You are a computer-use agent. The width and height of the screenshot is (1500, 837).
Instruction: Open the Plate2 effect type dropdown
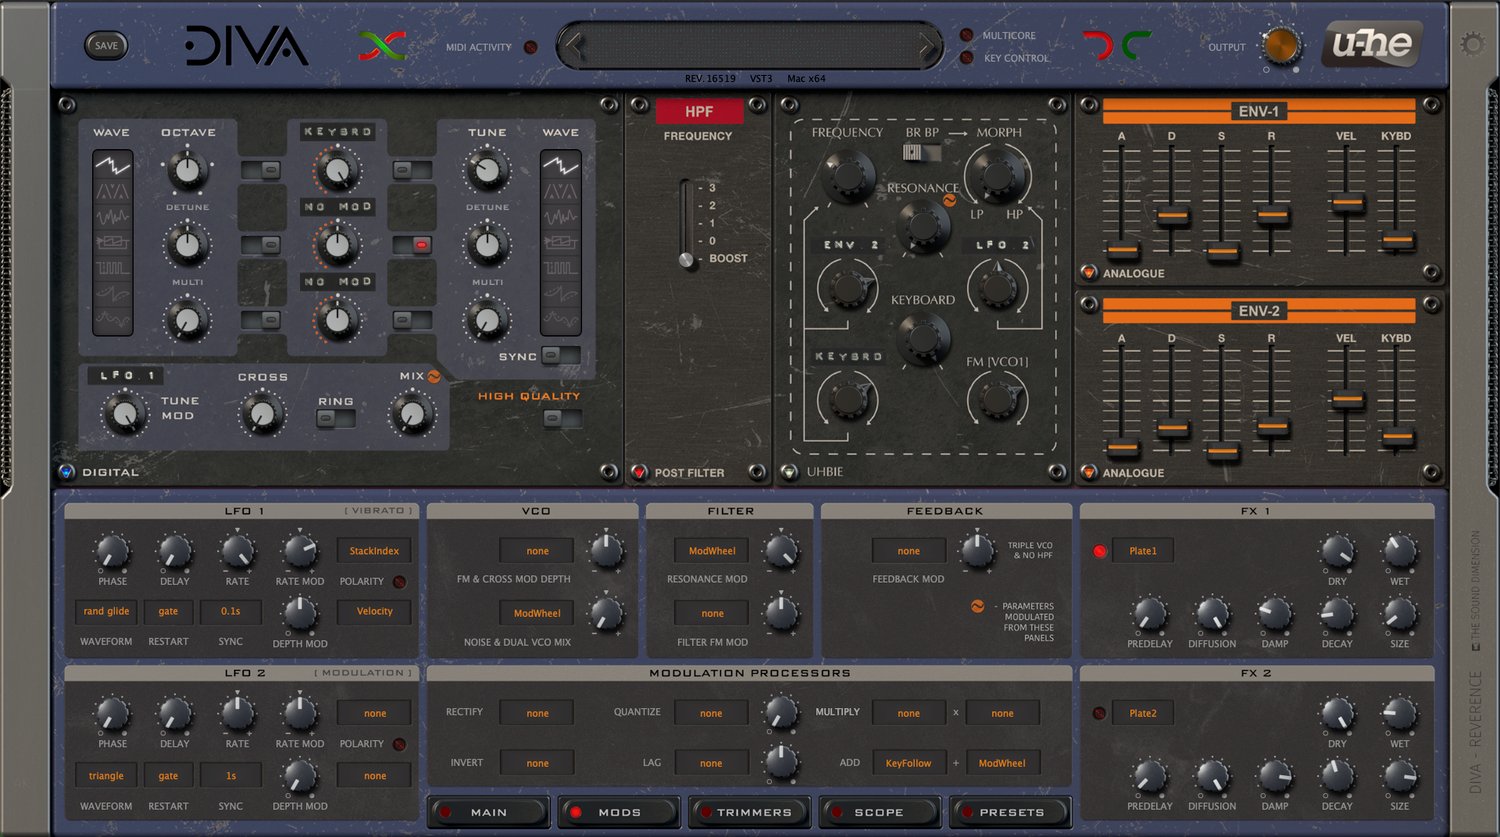tap(1143, 713)
